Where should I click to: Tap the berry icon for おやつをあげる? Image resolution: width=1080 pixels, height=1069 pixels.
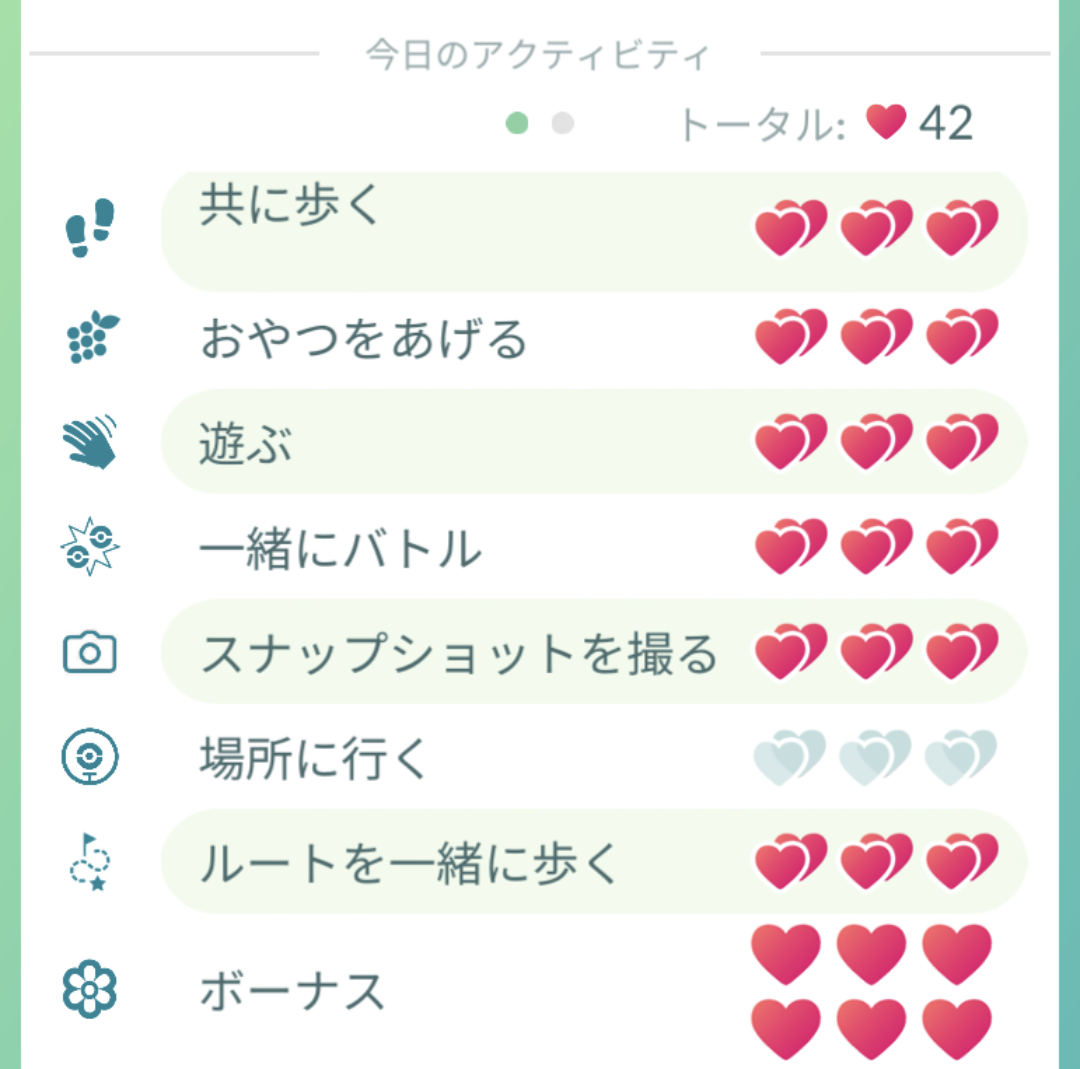coord(92,337)
